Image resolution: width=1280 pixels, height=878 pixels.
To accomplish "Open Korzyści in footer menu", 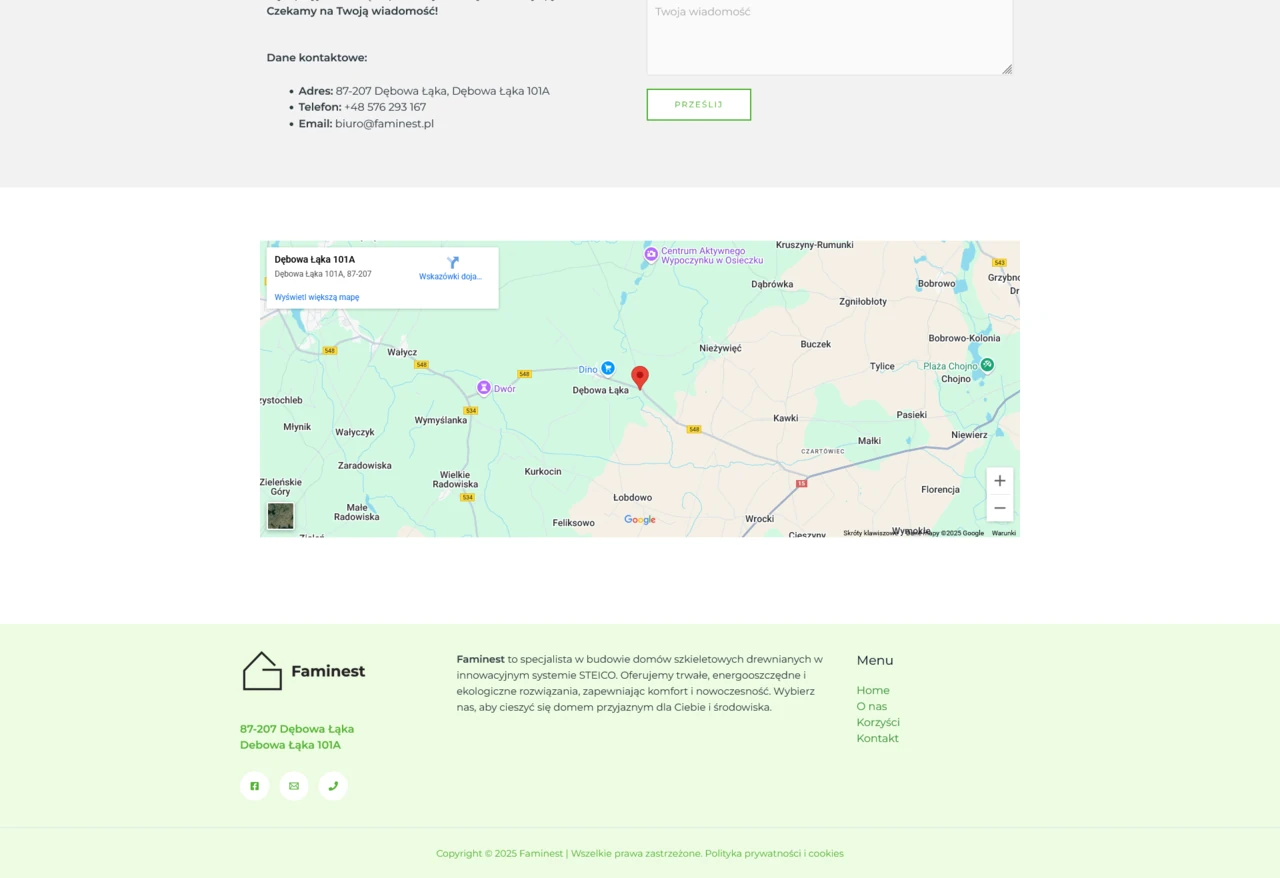I will [878, 722].
